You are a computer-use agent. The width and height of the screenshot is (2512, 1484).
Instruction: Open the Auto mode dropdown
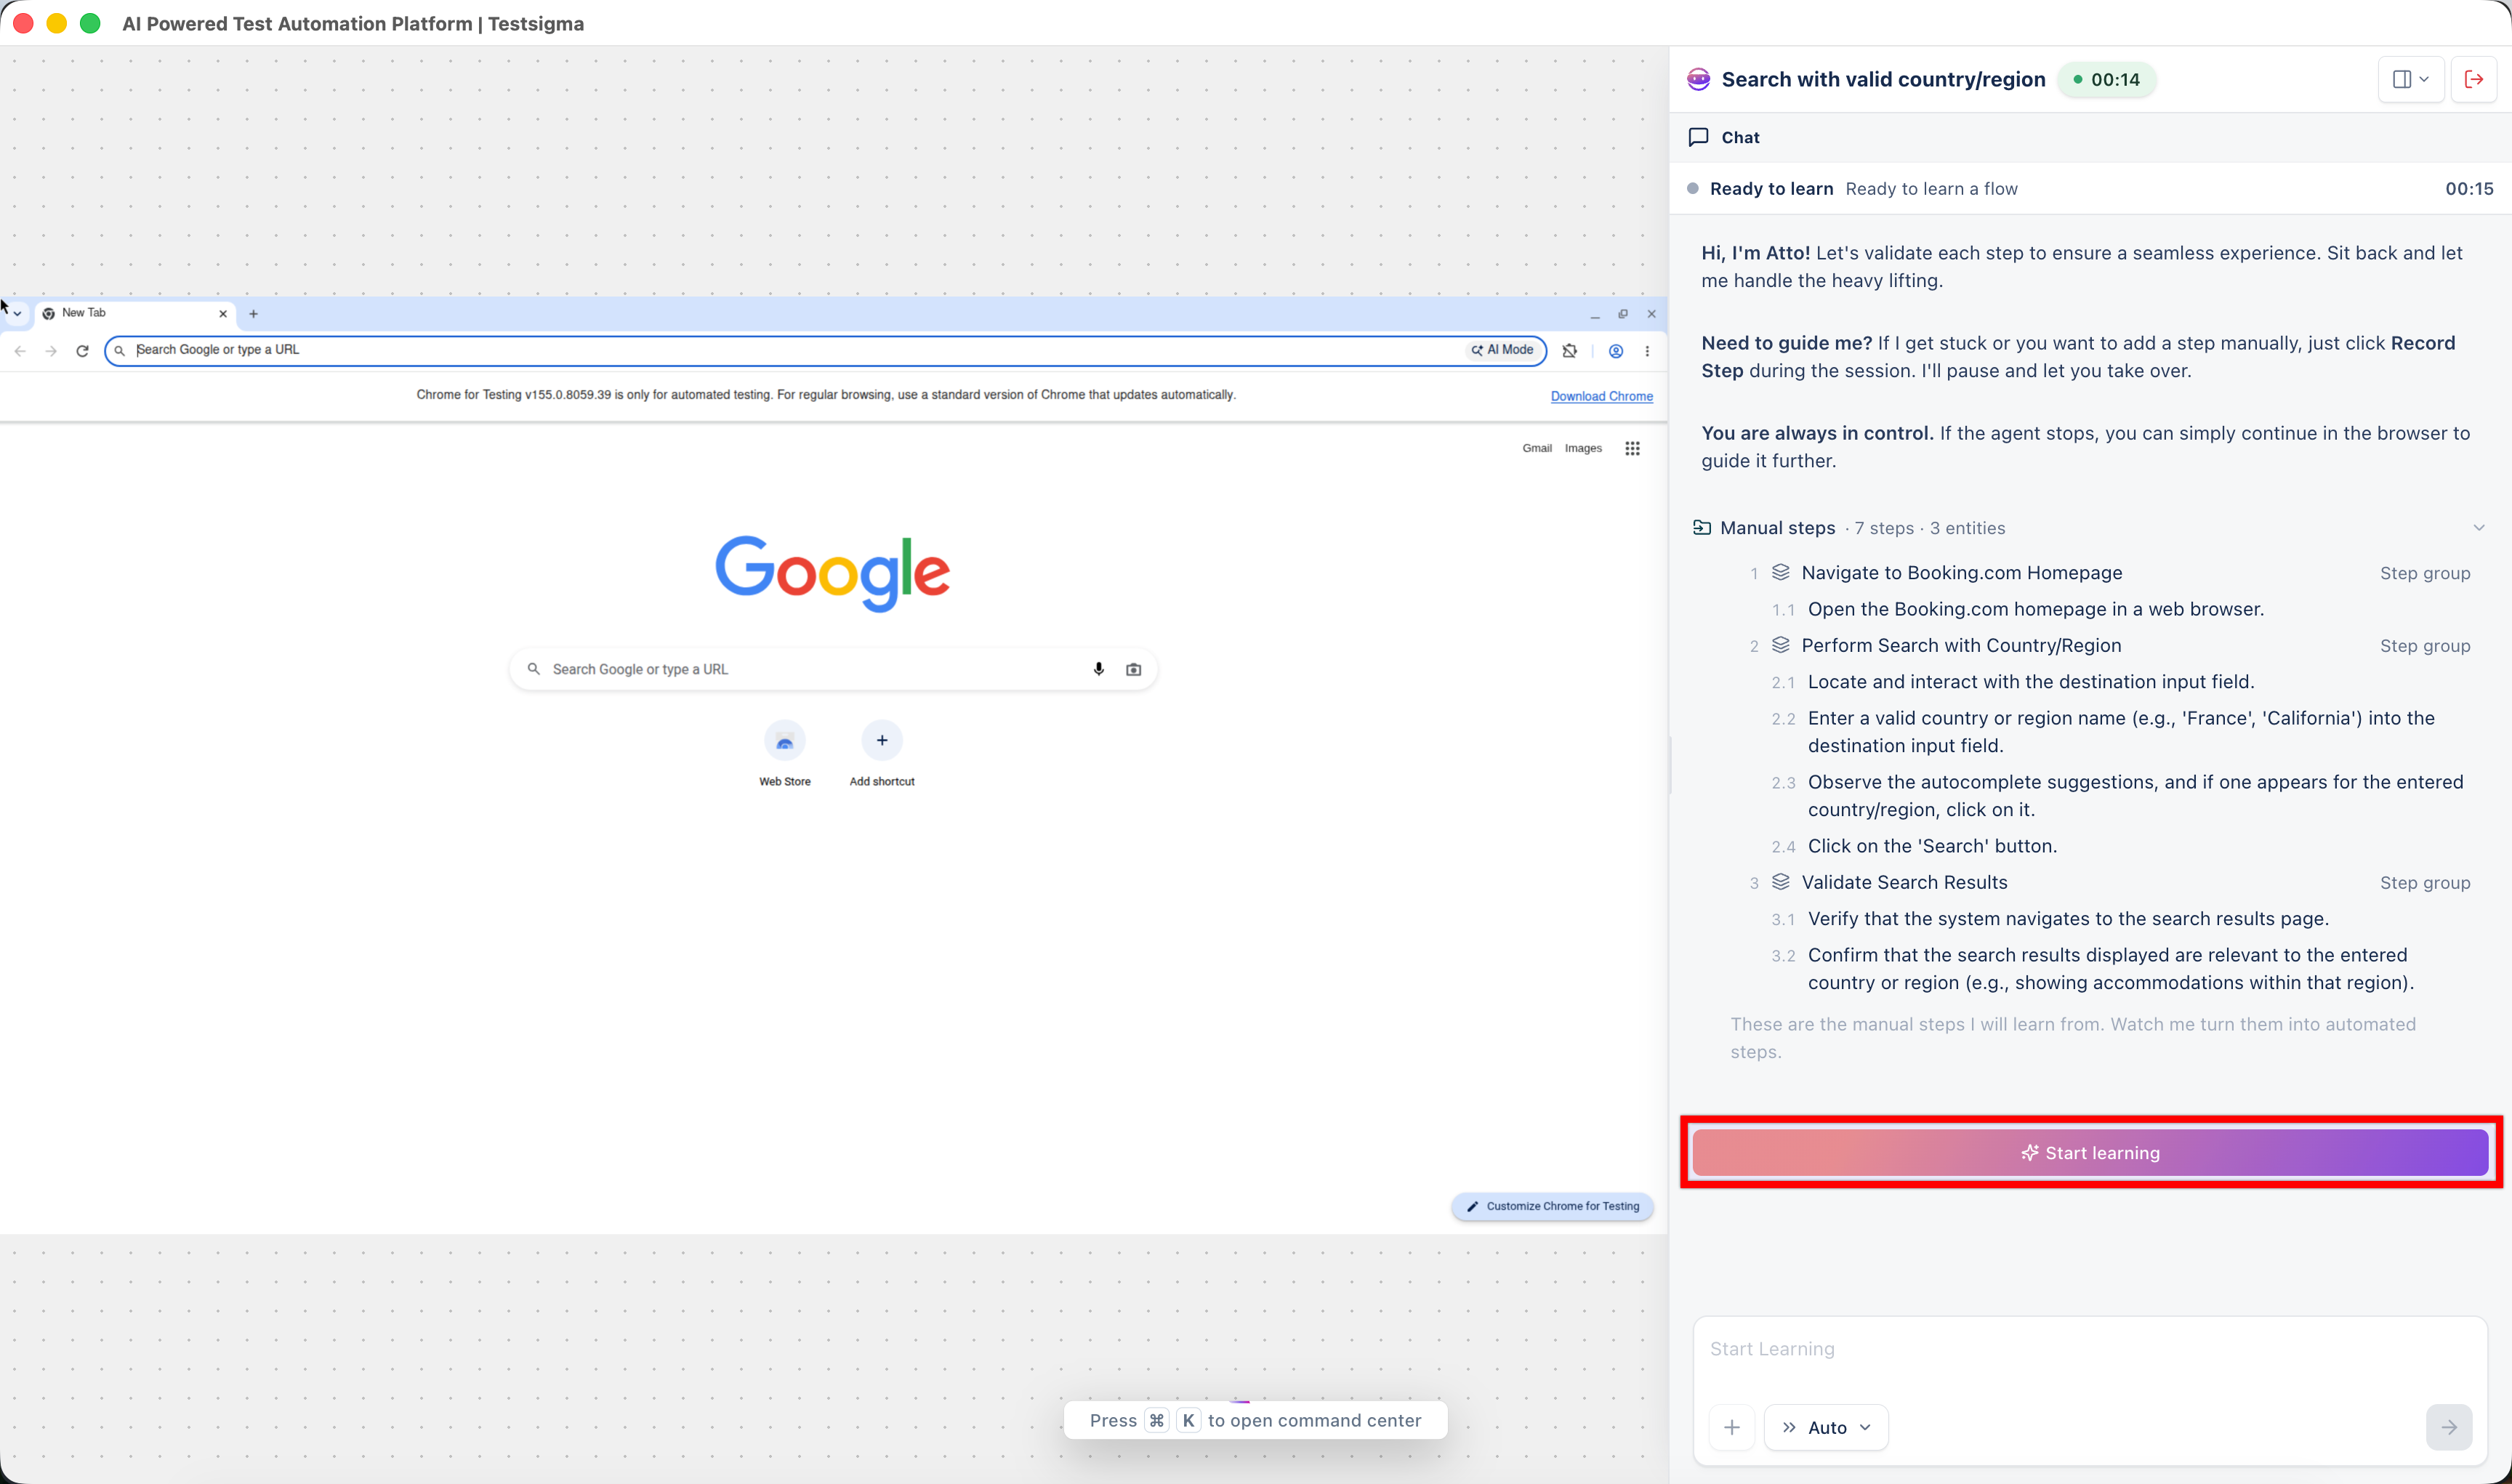click(1826, 1427)
